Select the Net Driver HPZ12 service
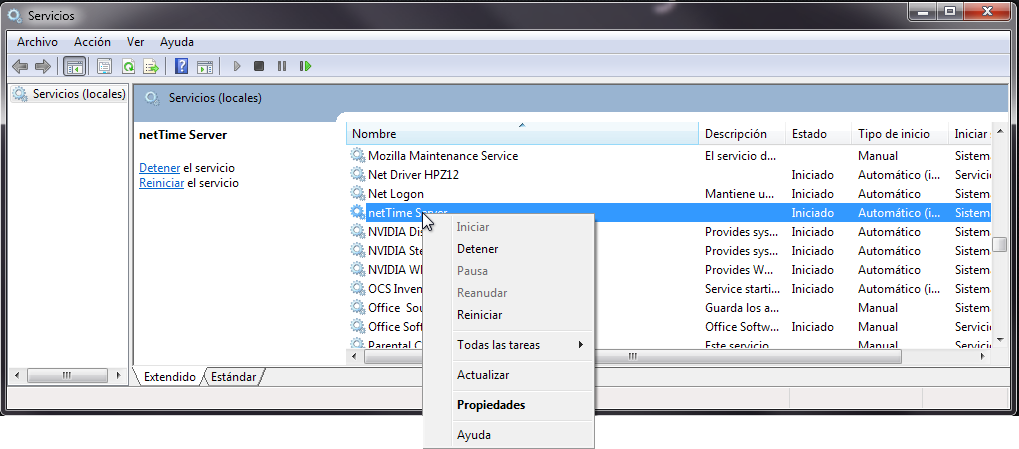Screen dimensions: 1019x449 pyautogui.click(x=669, y=175)
